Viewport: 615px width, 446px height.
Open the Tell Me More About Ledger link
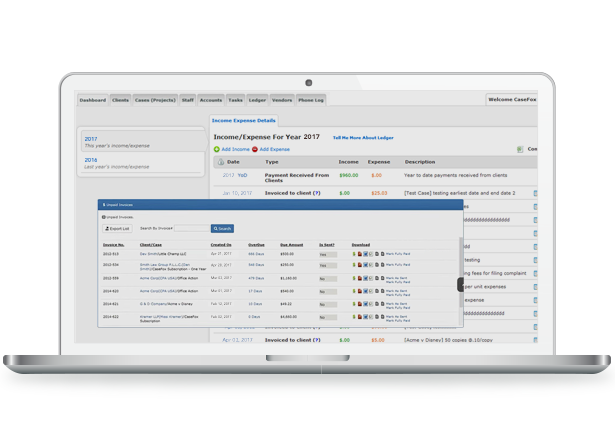362,136
